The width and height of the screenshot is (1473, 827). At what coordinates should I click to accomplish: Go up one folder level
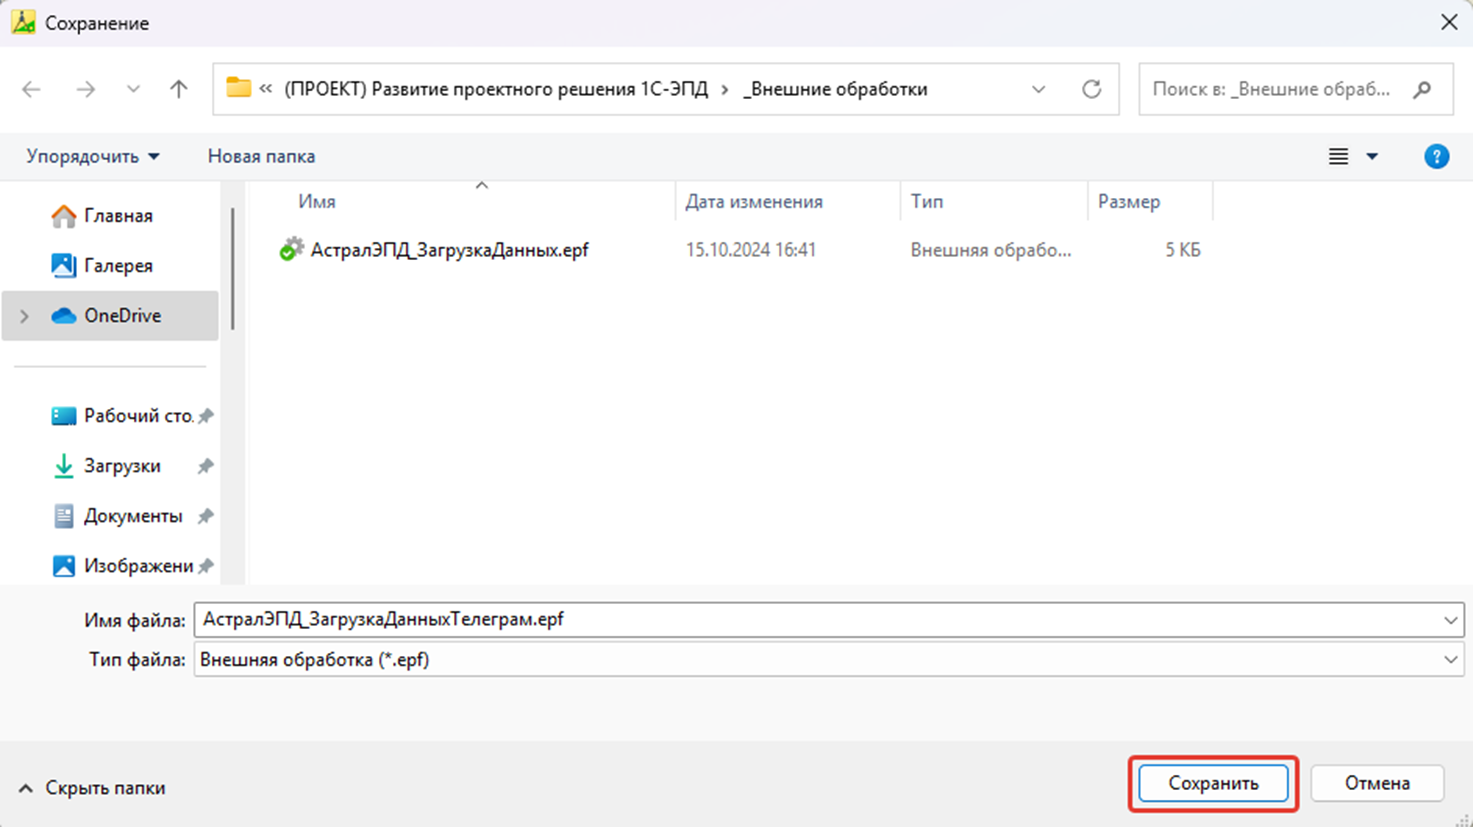coord(179,89)
